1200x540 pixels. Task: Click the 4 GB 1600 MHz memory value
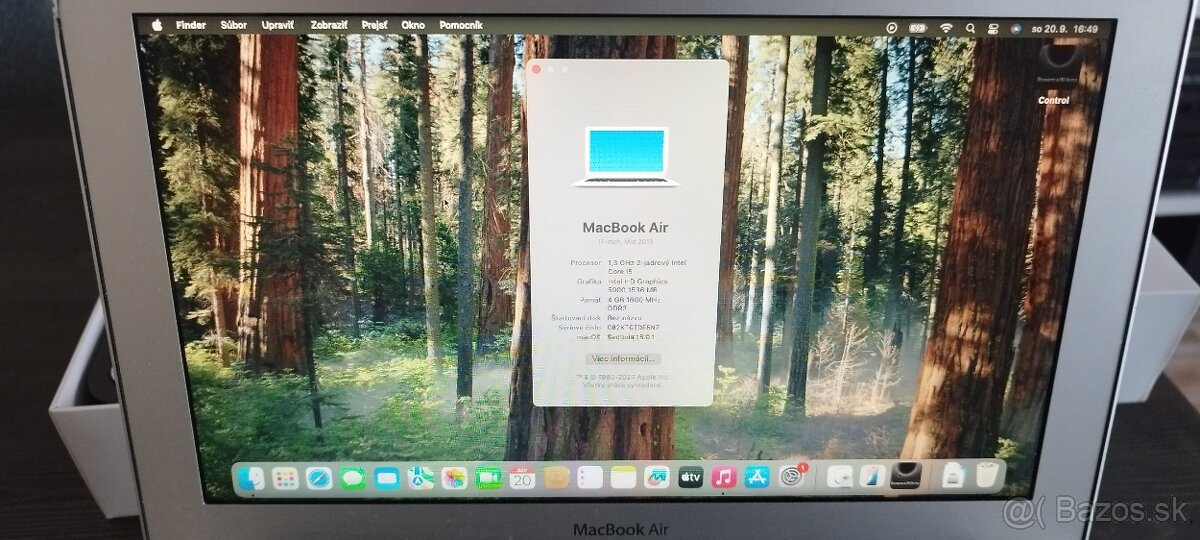pyautogui.click(x=636, y=304)
